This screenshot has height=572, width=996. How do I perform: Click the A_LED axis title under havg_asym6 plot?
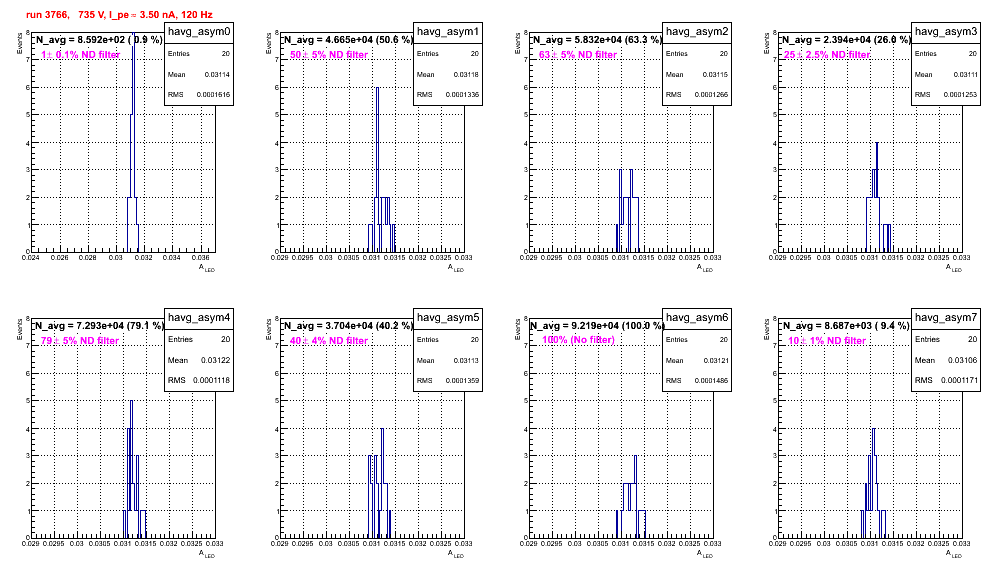click(x=705, y=554)
